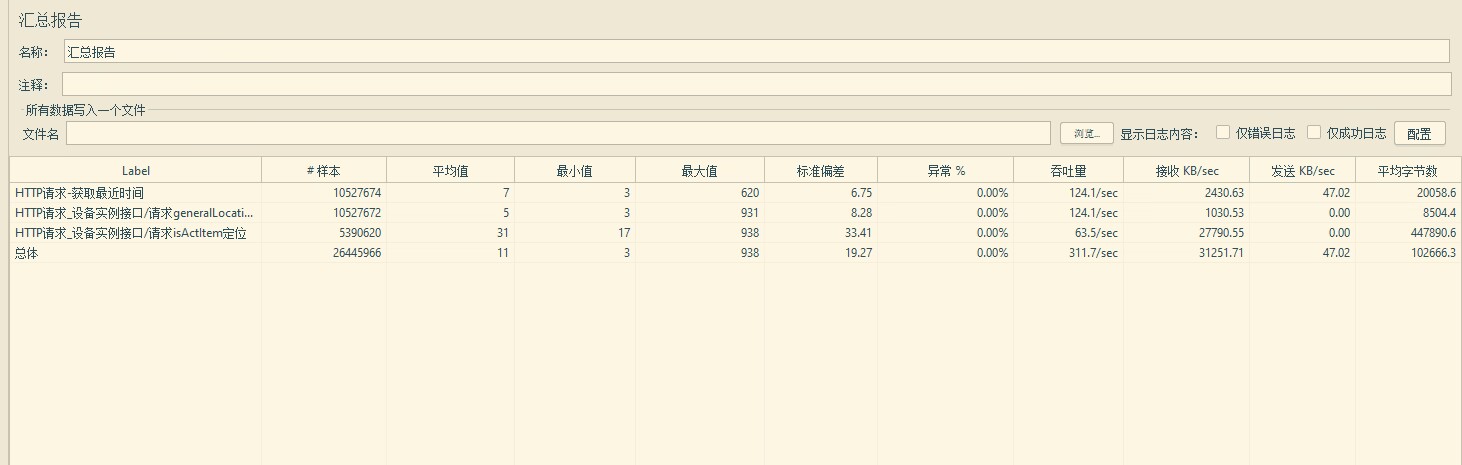Click maximum value 938 in 总体 row

750,253
